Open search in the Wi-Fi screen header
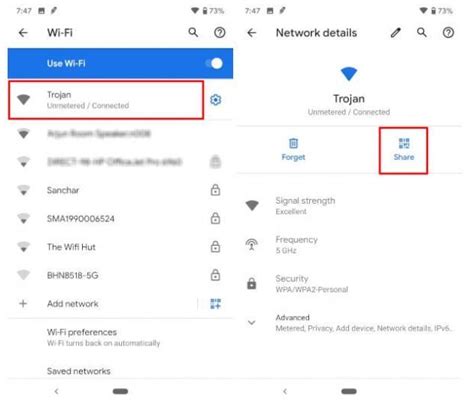The image size is (474, 408). pyautogui.click(x=193, y=32)
